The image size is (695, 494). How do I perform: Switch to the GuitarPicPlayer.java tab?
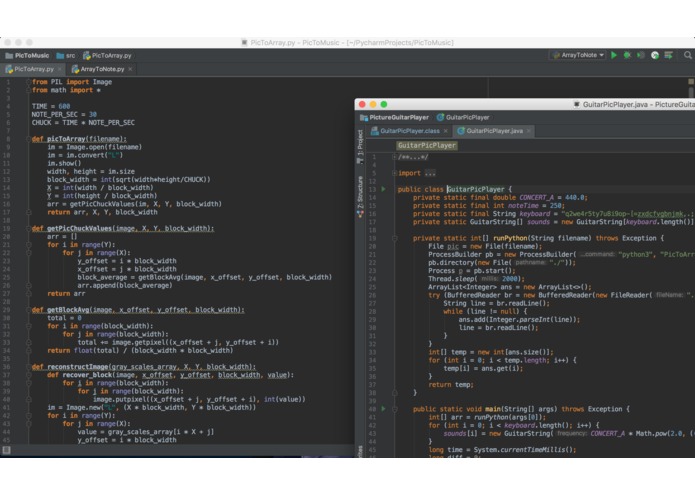[494, 131]
